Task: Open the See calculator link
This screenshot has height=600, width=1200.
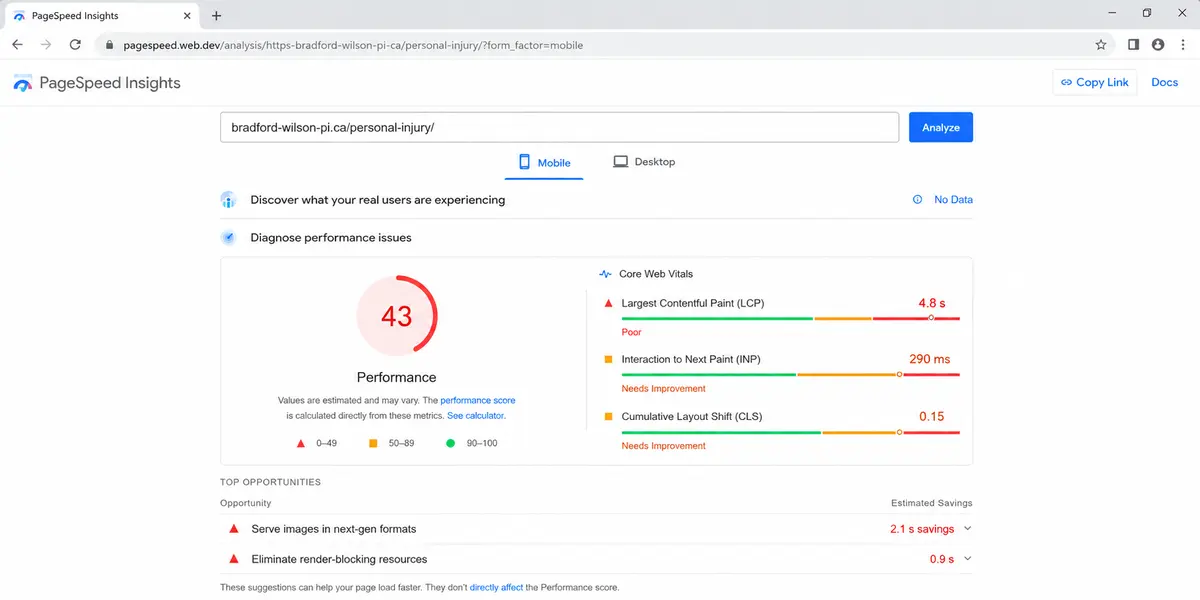Action: [476, 415]
